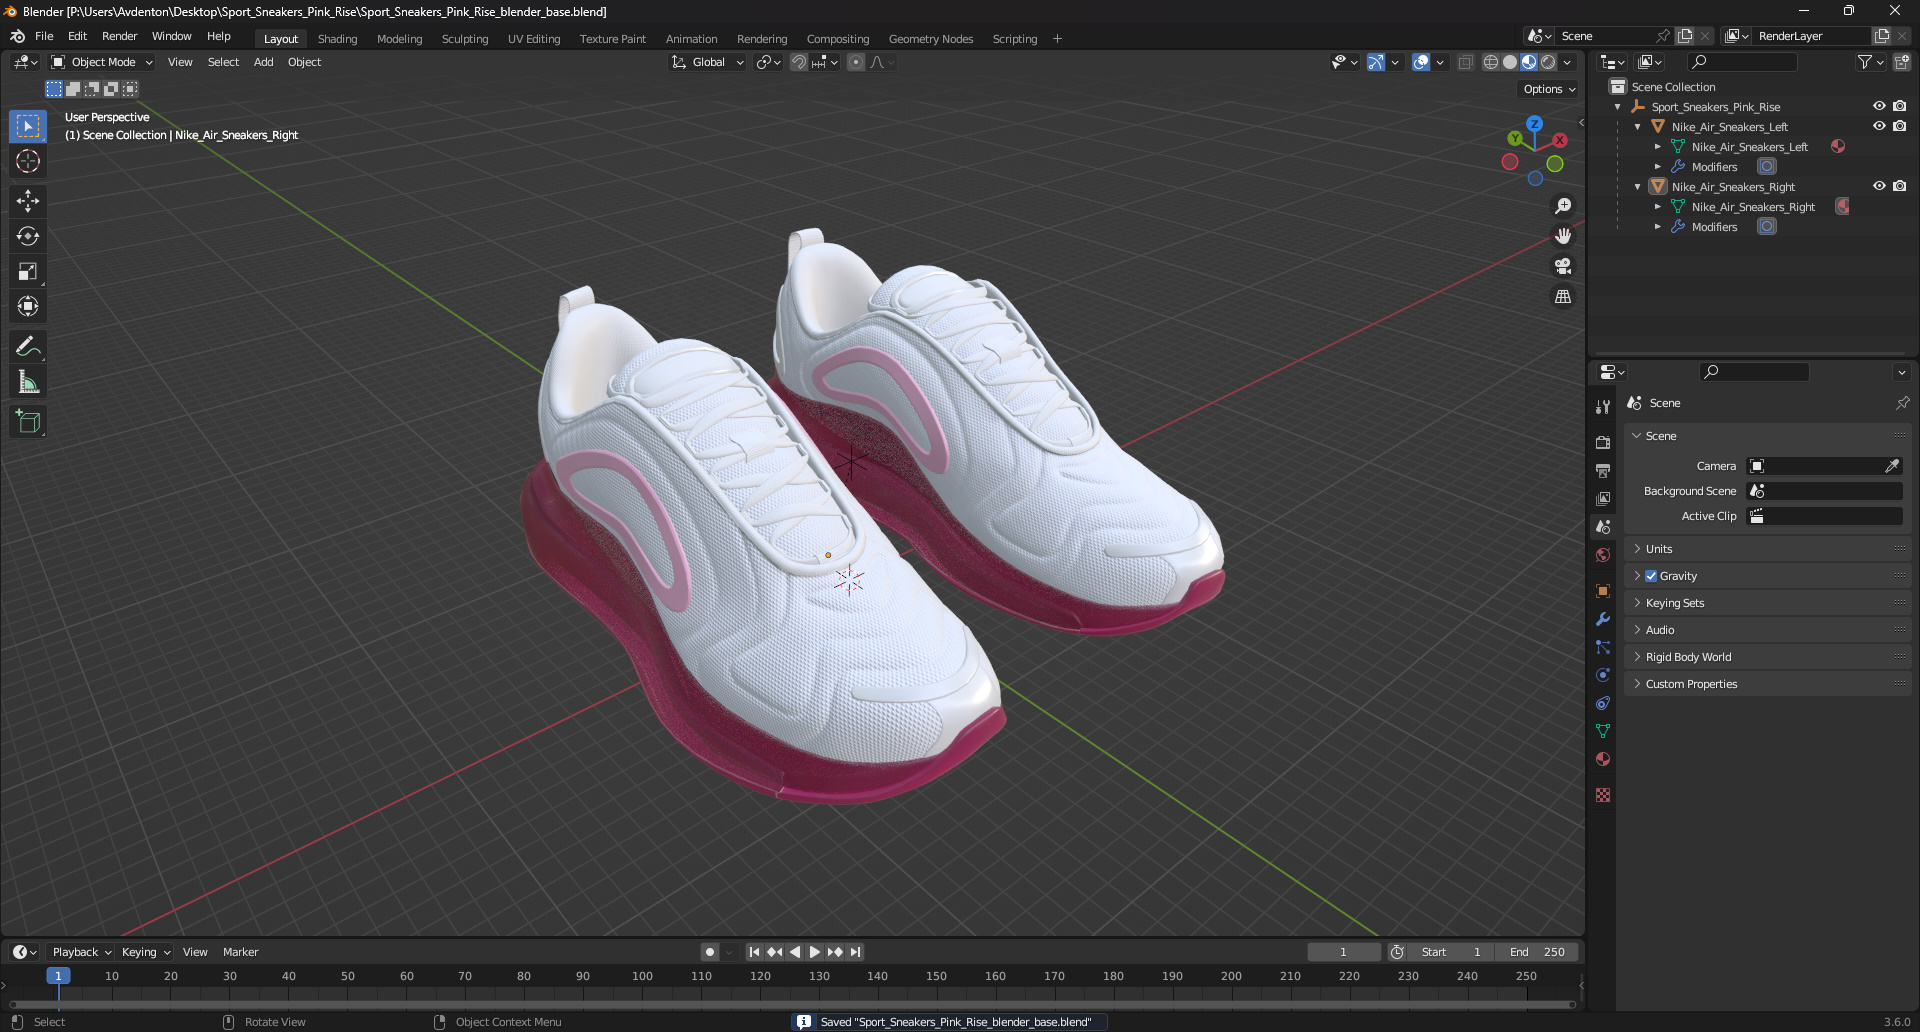Select the Move tool
This screenshot has height=1032, width=1920.
(28, 201)
